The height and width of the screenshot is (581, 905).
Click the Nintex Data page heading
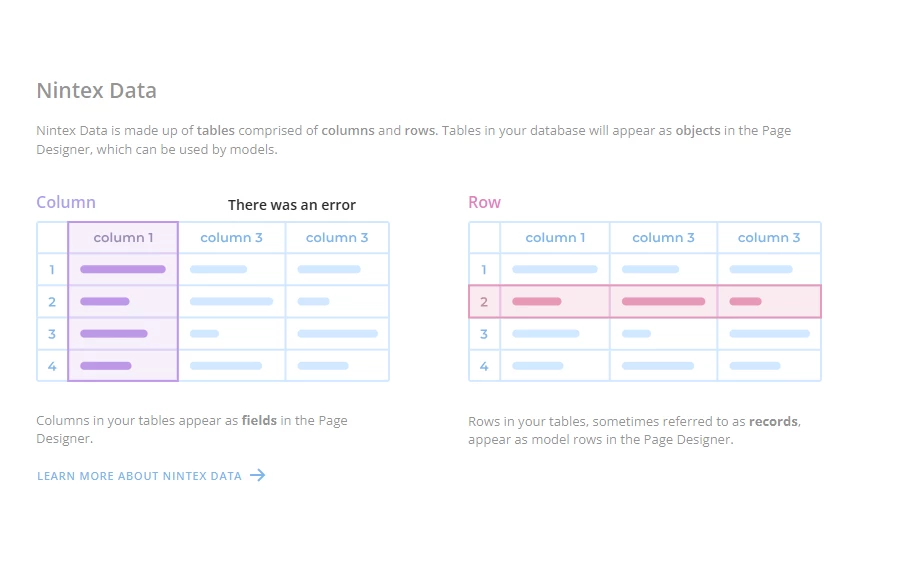(96, 91)
